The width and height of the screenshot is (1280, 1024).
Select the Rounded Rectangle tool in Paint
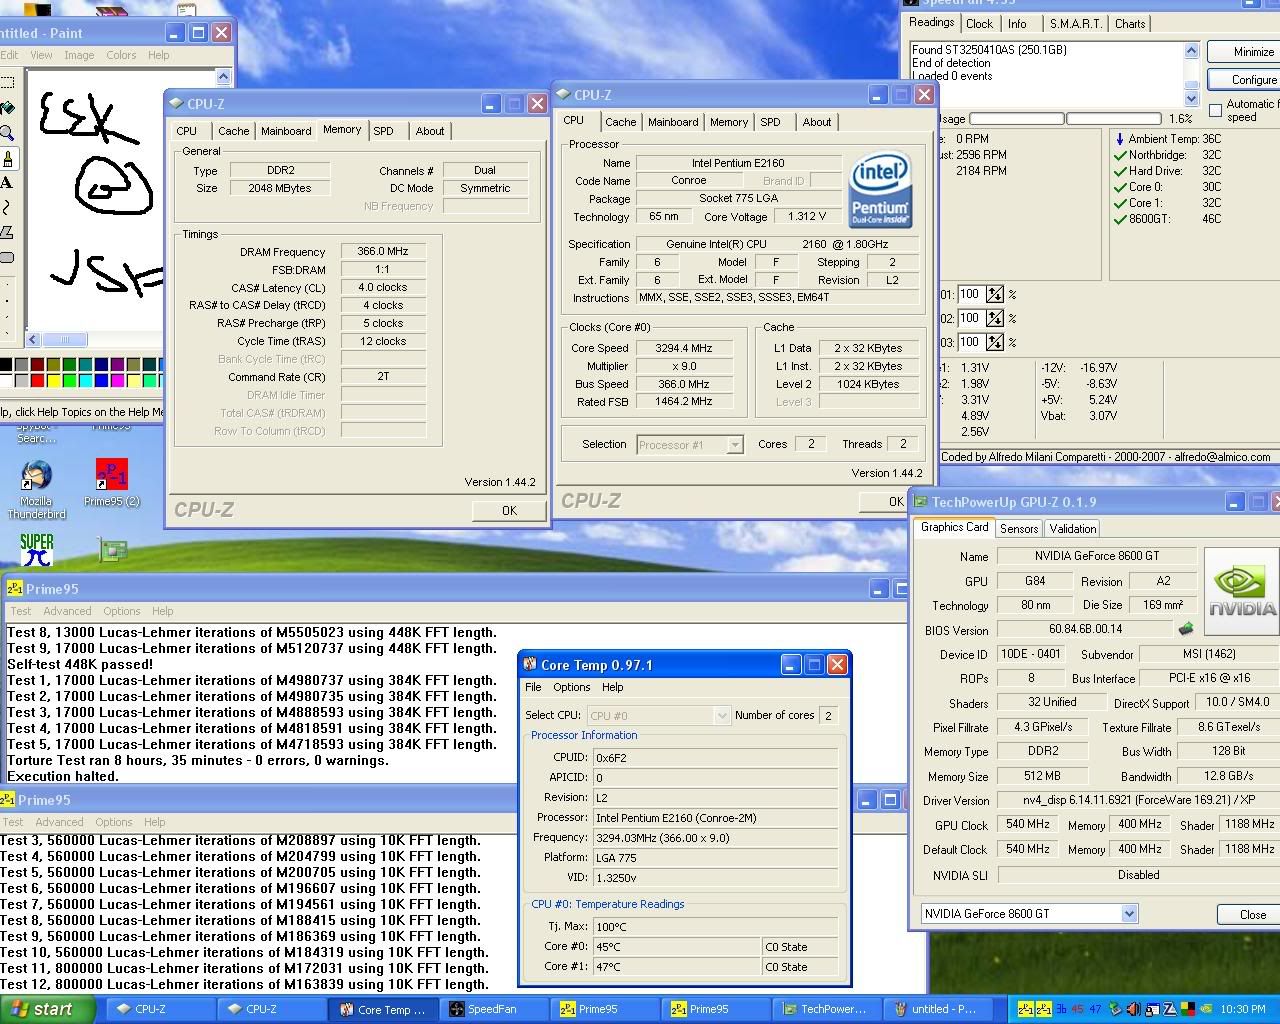tap(6, 258)
